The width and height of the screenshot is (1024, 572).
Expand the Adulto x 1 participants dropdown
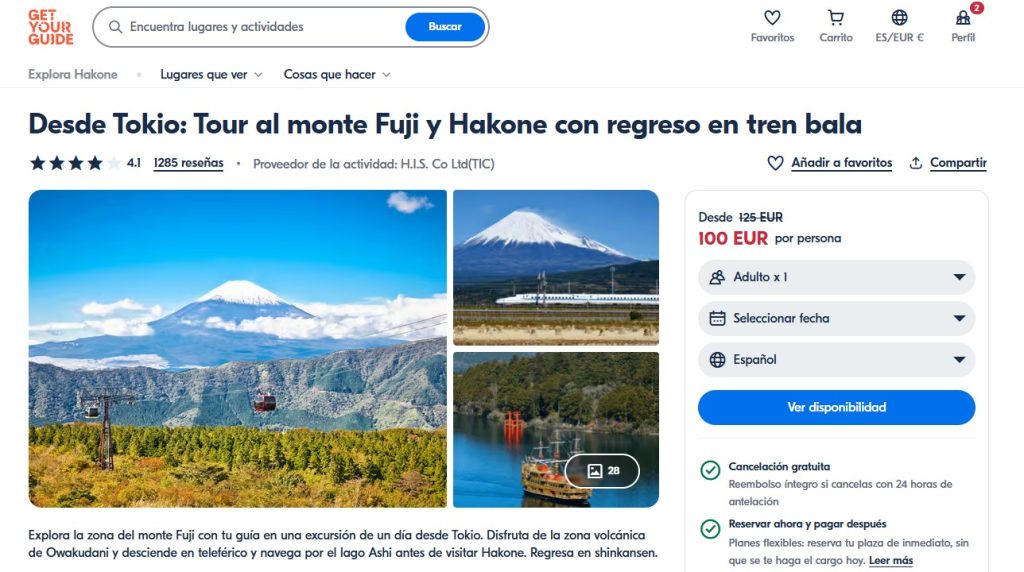coord(837,277)
